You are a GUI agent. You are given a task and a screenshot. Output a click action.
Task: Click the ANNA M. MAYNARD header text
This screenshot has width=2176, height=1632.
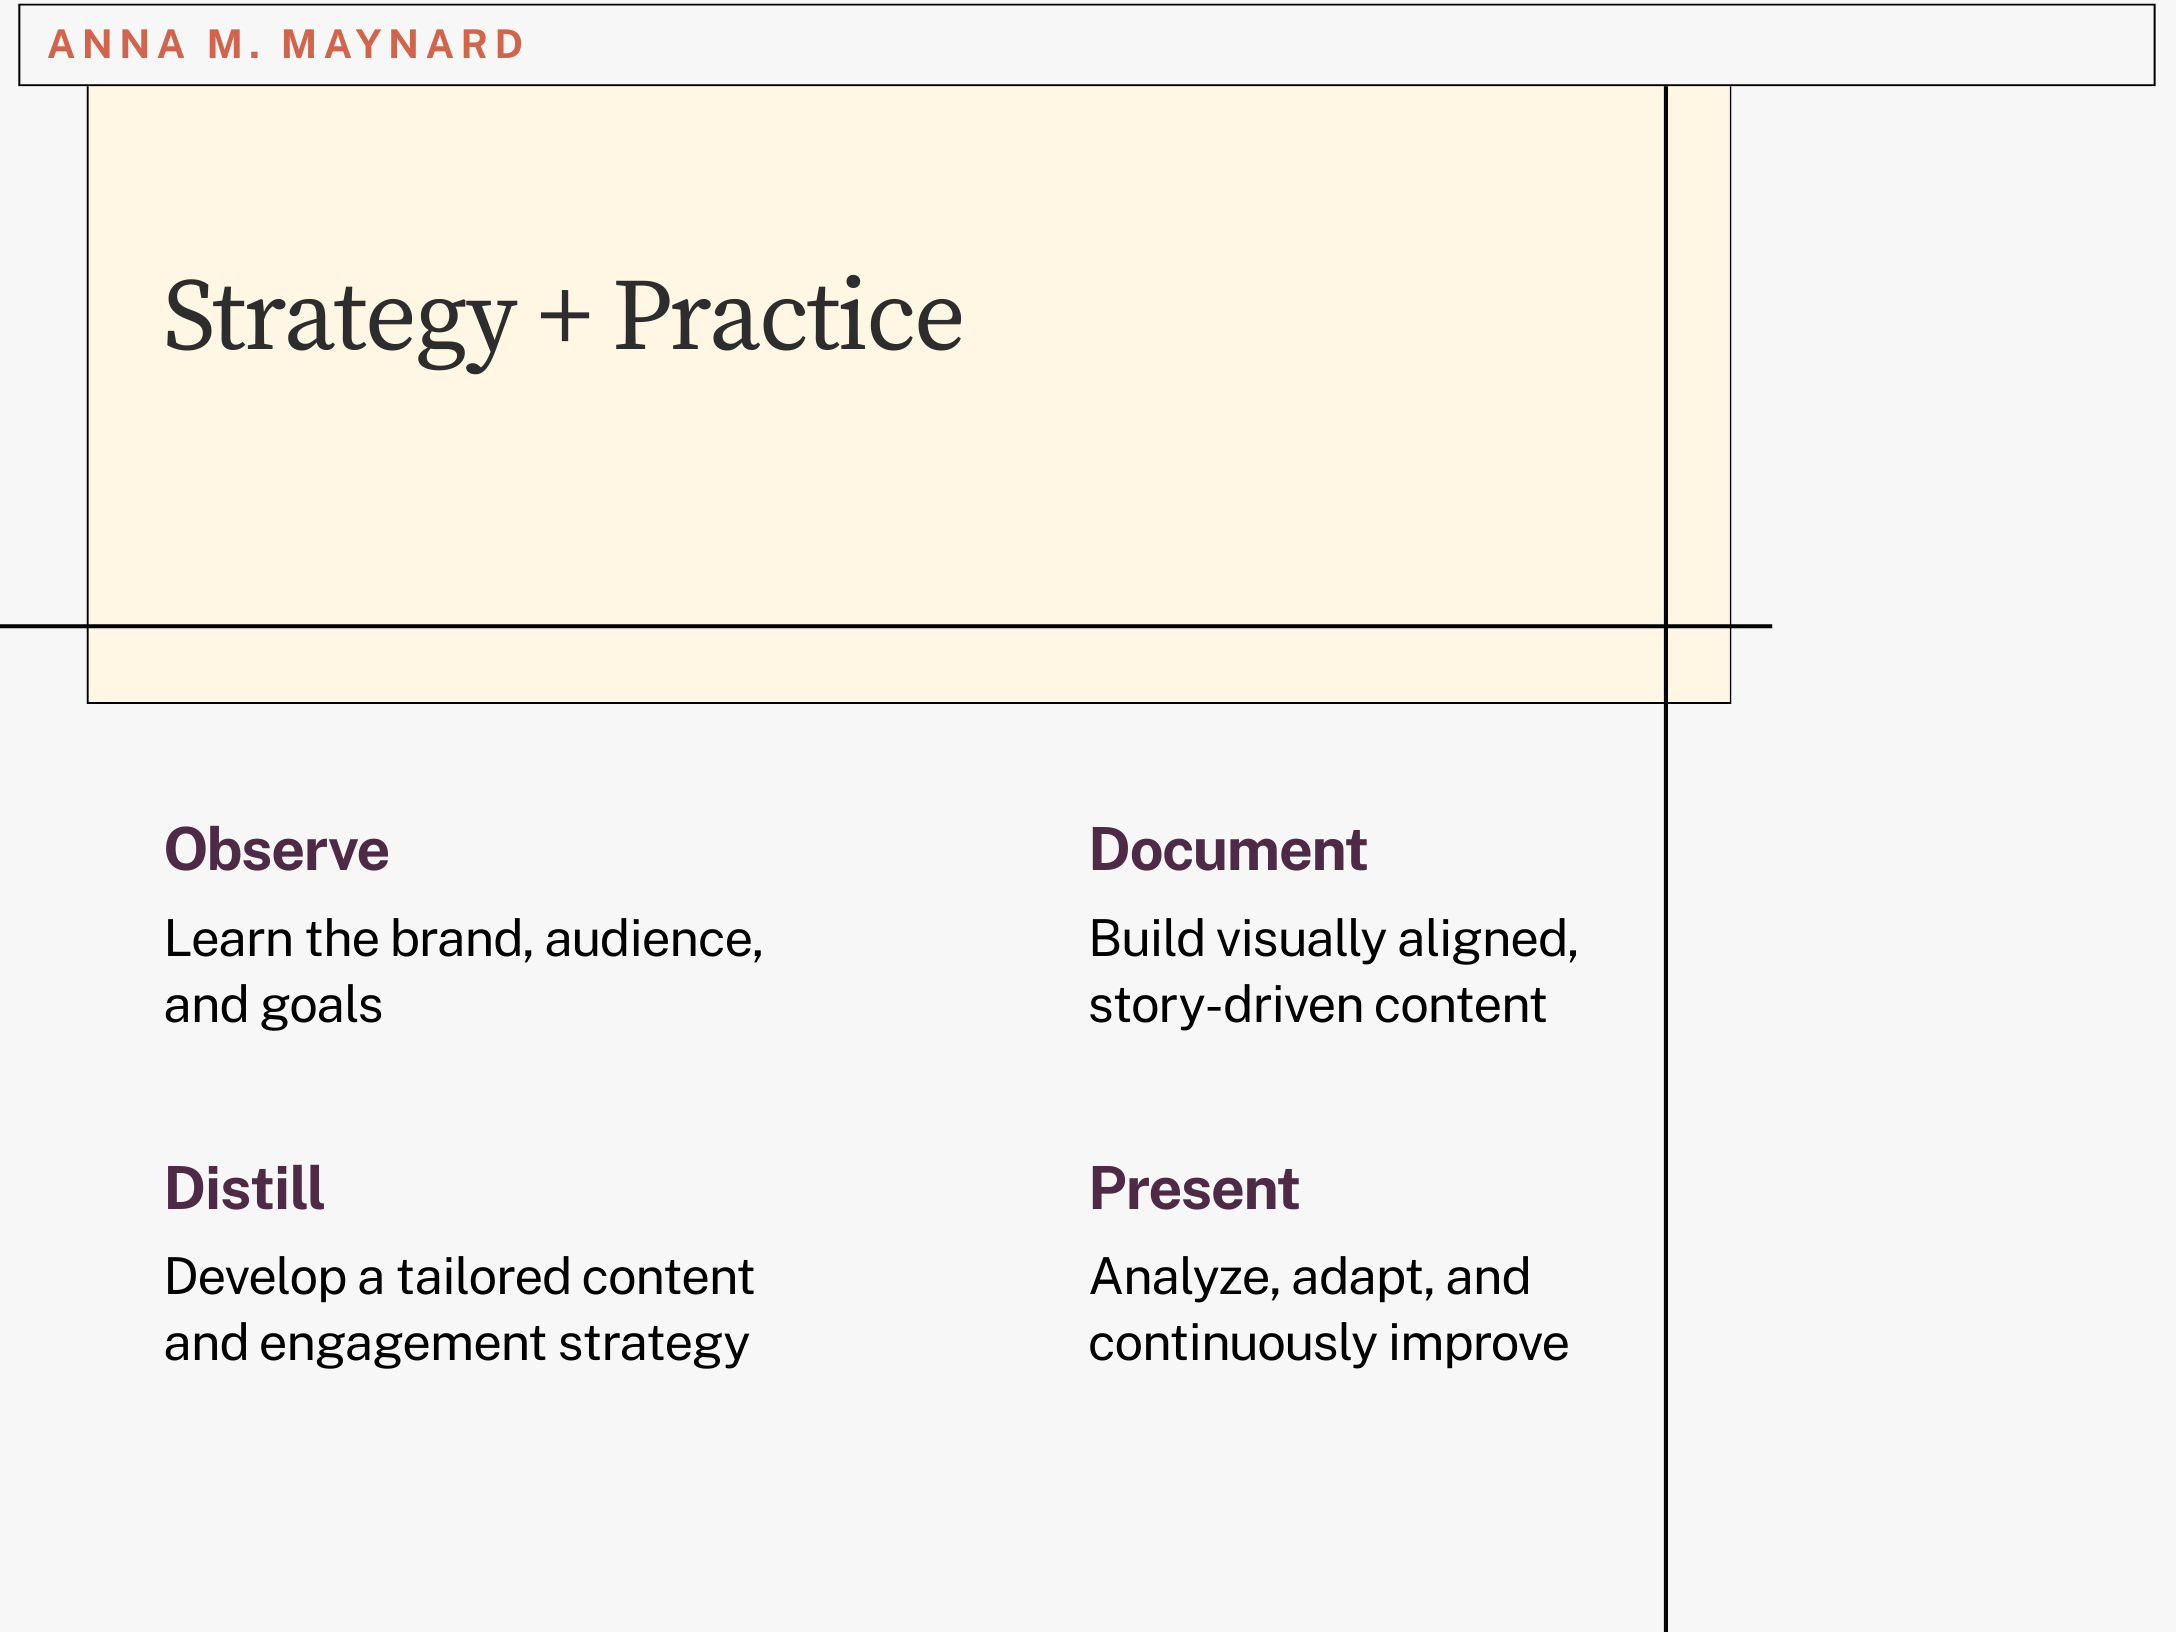pyautogui.click(x=286, y=45)
